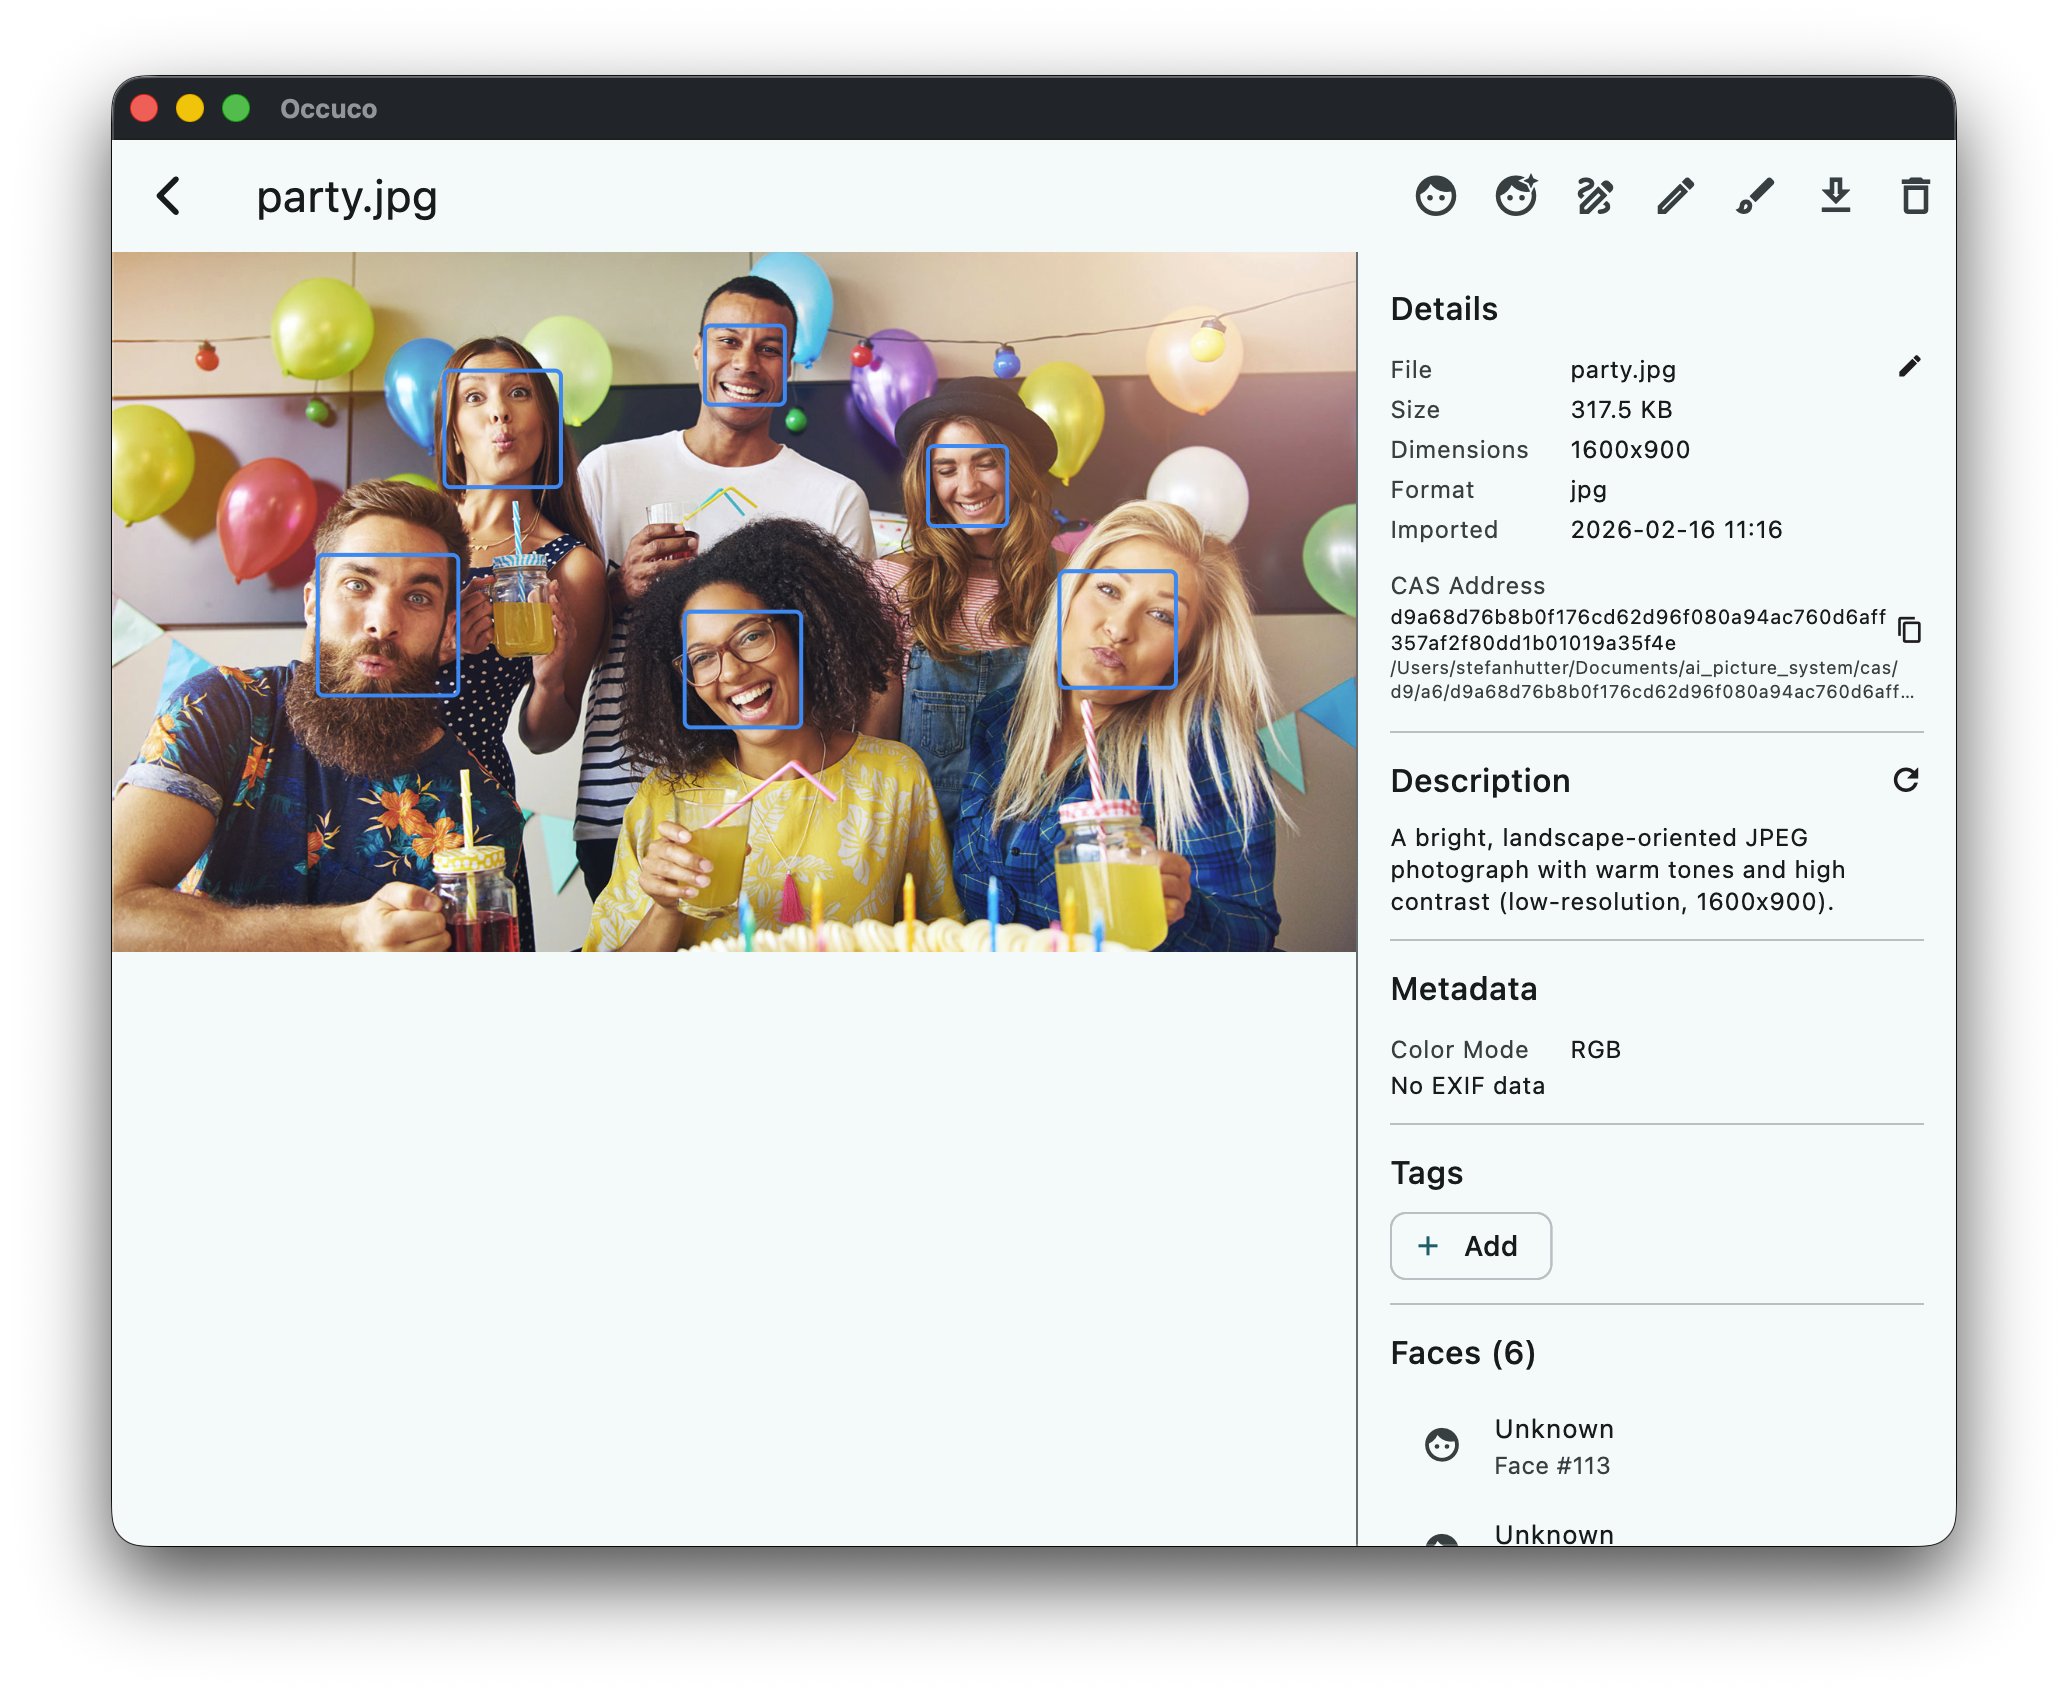Select the bearded man's face box
The width and height of the screenshot is (2068, 1694).
coord(387,625)
